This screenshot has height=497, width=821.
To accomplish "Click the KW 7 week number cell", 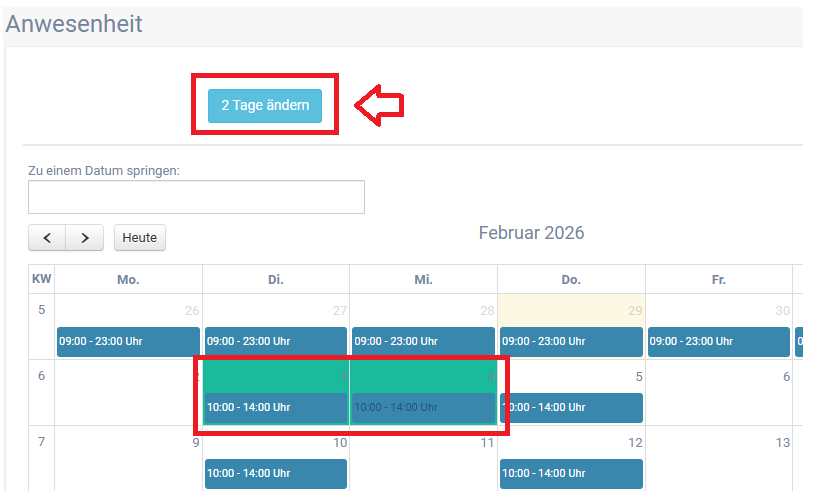I will (42, 442).
